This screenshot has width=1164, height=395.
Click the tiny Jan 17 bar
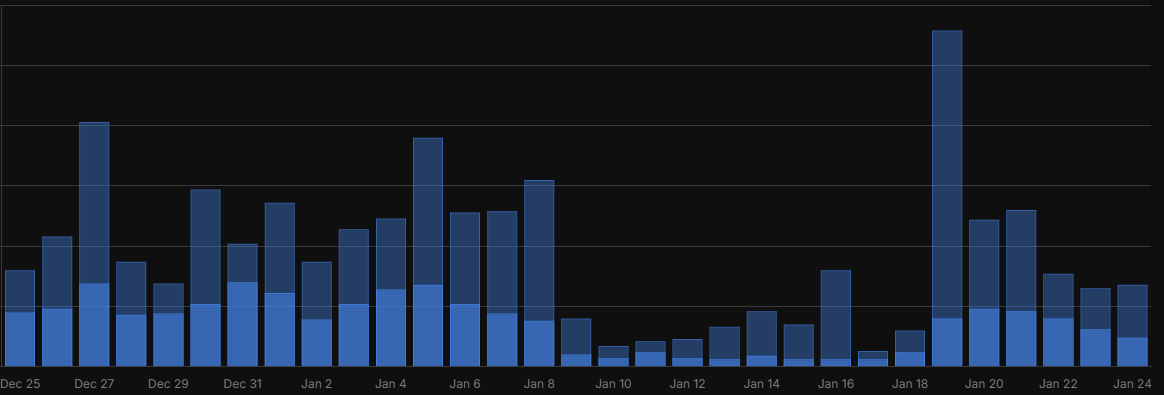click(873, 359)
